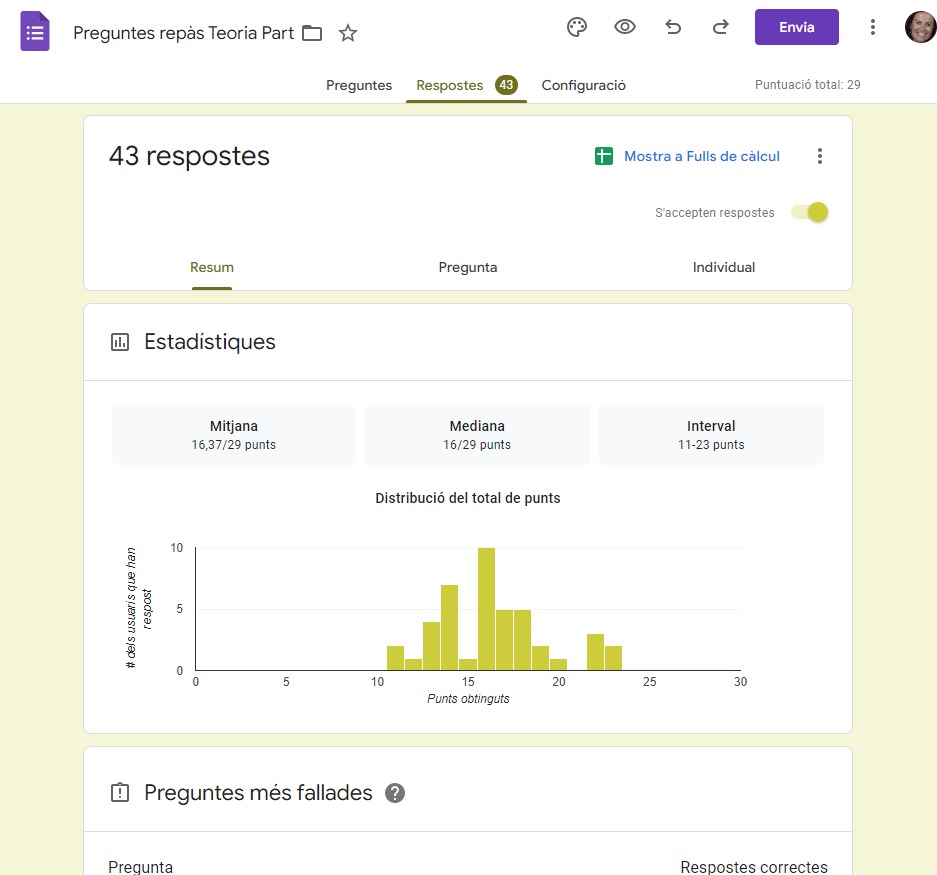Open the theme customization palette
The image size is (937, 875).
click(x=577, y=27)
